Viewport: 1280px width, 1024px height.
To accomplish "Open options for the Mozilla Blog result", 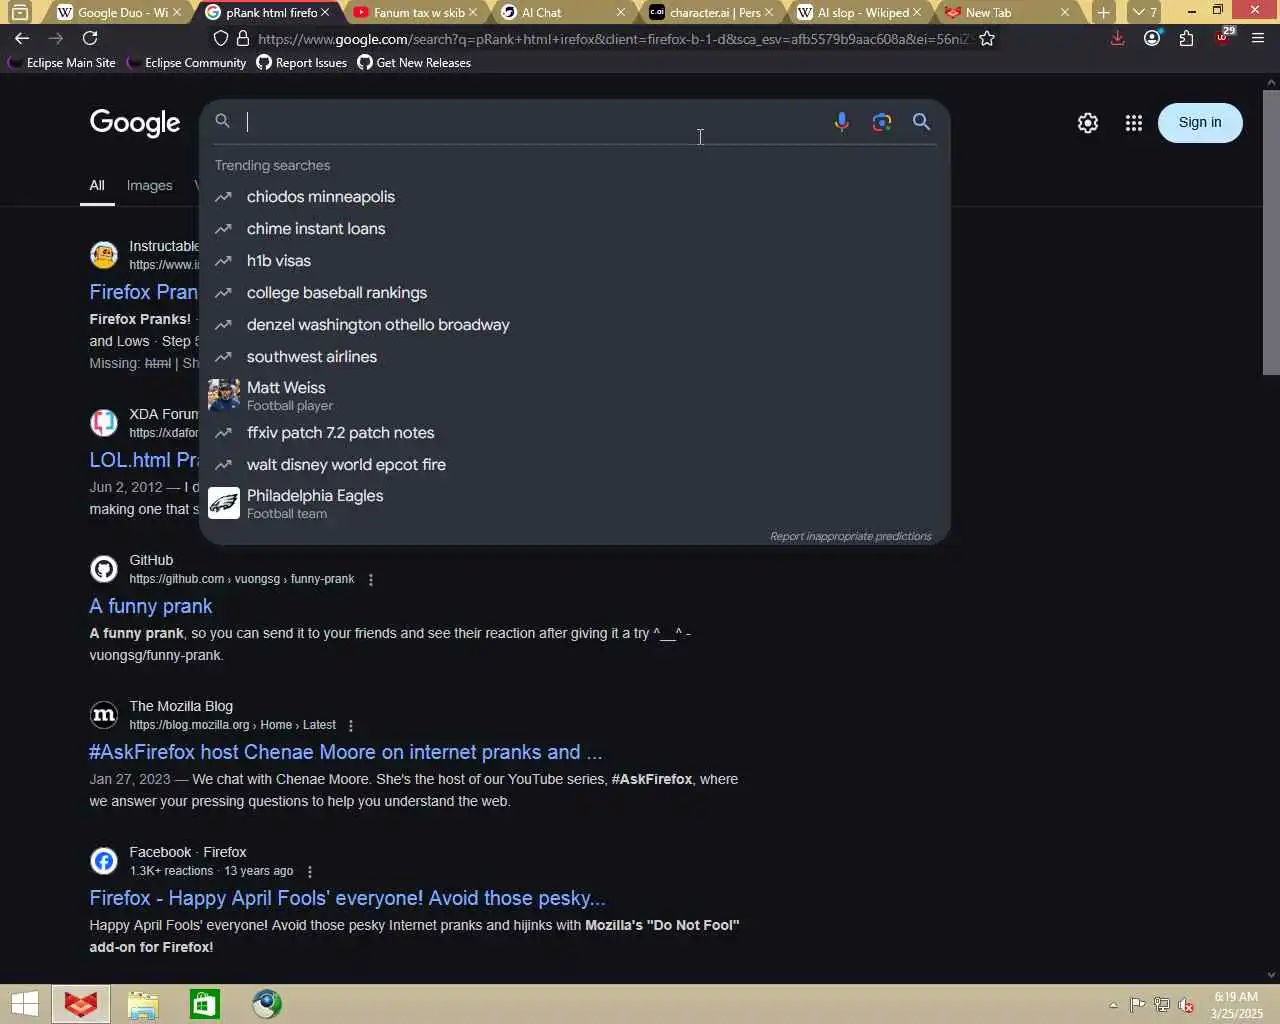I will click(x=351, y=726).
